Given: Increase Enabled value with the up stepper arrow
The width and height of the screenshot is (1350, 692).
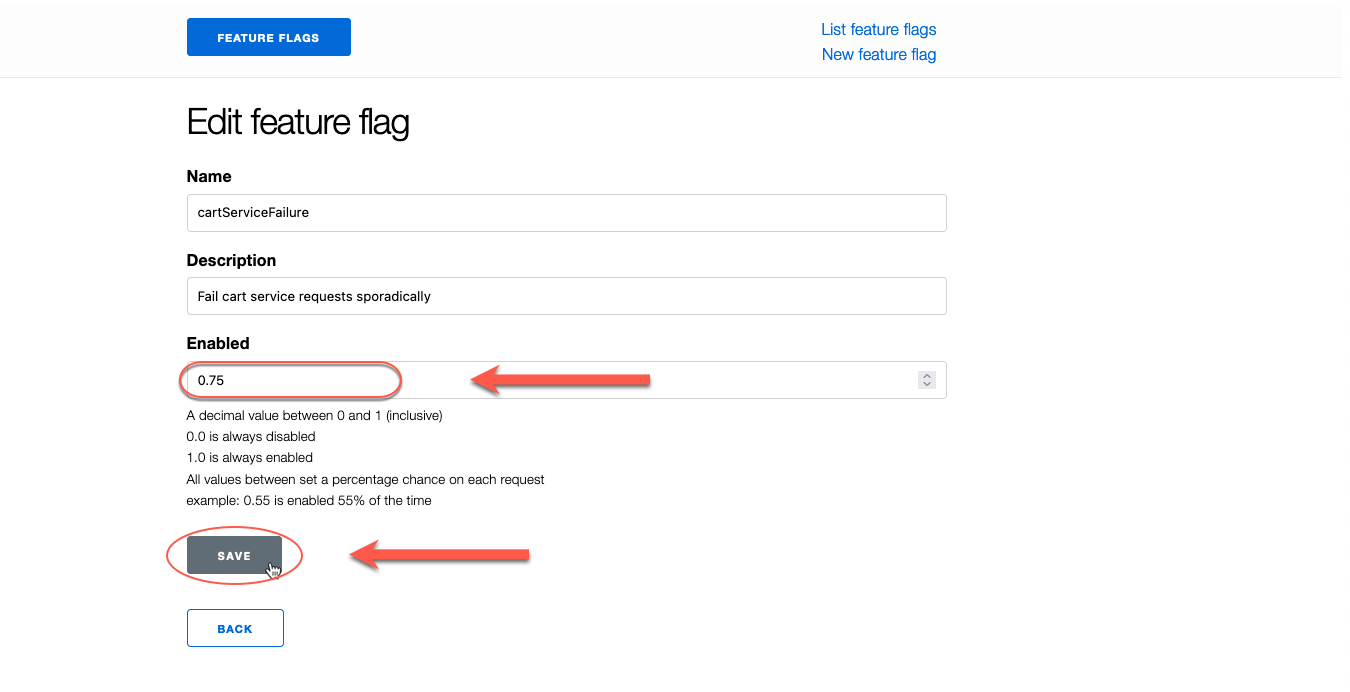Looking at the screenshot, I should (x=927, y=375).
